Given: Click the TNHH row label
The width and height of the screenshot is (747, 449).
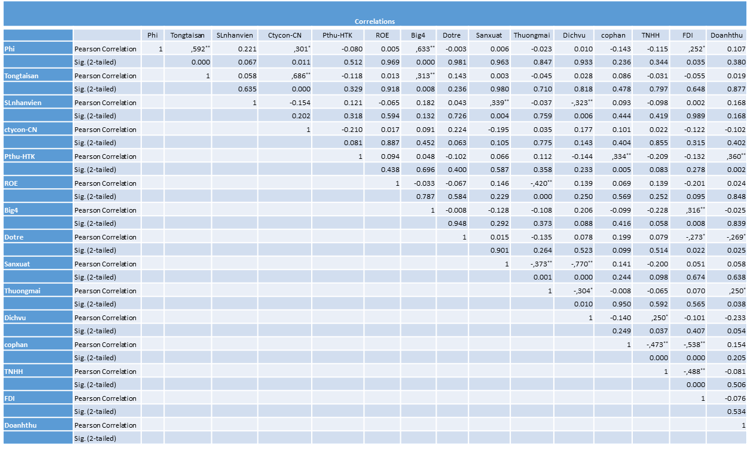Looking at the screenshot, I should pyautogui.click(x=13, y=371).
